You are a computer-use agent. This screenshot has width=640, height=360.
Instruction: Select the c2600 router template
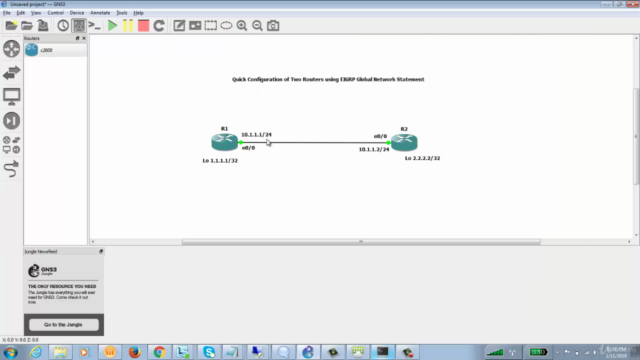55,50
